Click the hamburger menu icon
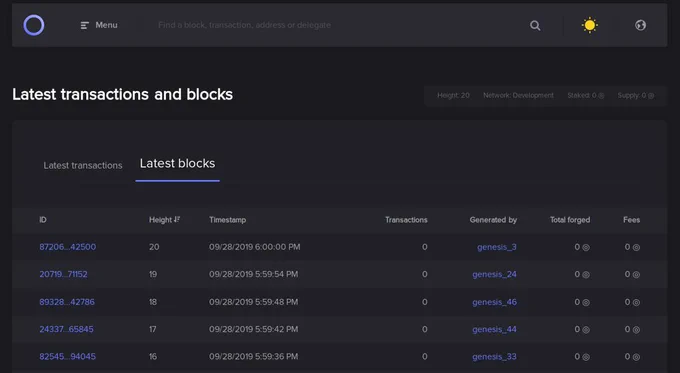This screenshot has width=680, height=373. coord(85,26)
